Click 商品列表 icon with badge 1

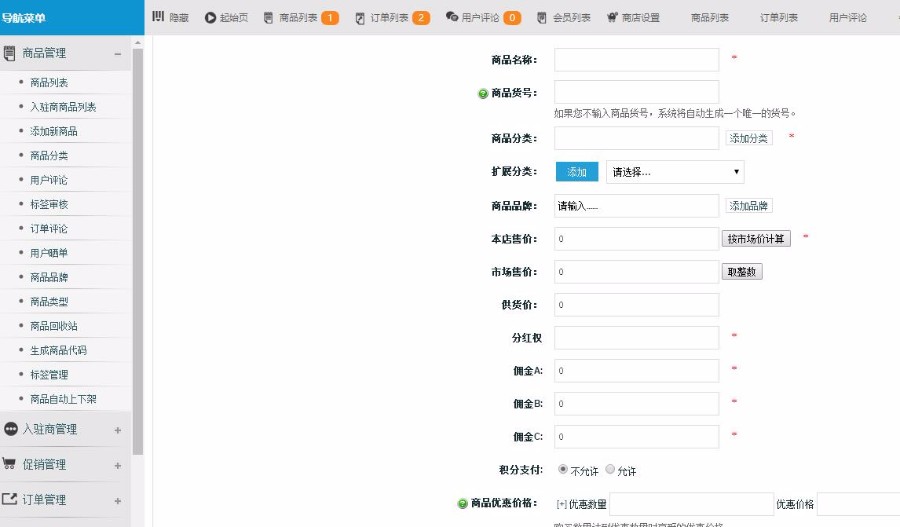coord(268,18)
